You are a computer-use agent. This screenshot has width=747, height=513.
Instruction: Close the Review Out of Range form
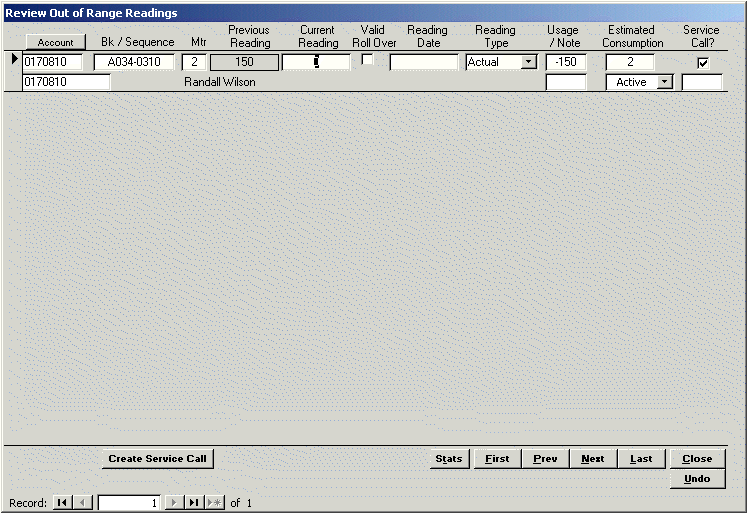pyautogui.click(x=697, y=459)
